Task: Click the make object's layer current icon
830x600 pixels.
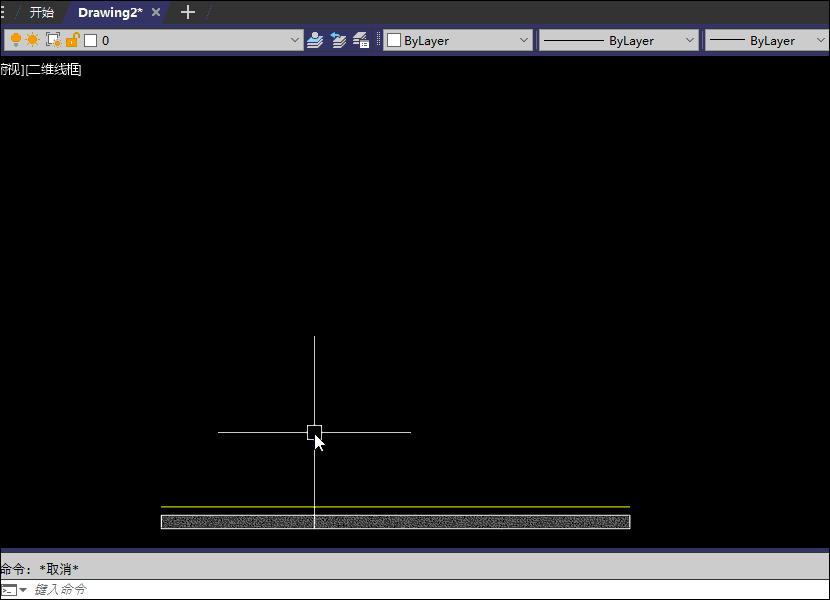Action: click(x=315, y=40)
